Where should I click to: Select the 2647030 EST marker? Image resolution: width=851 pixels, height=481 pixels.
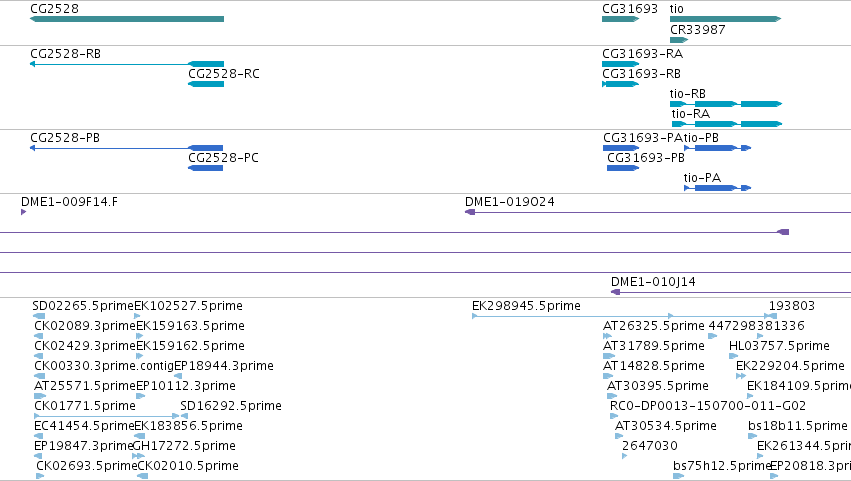click(625, 456)
